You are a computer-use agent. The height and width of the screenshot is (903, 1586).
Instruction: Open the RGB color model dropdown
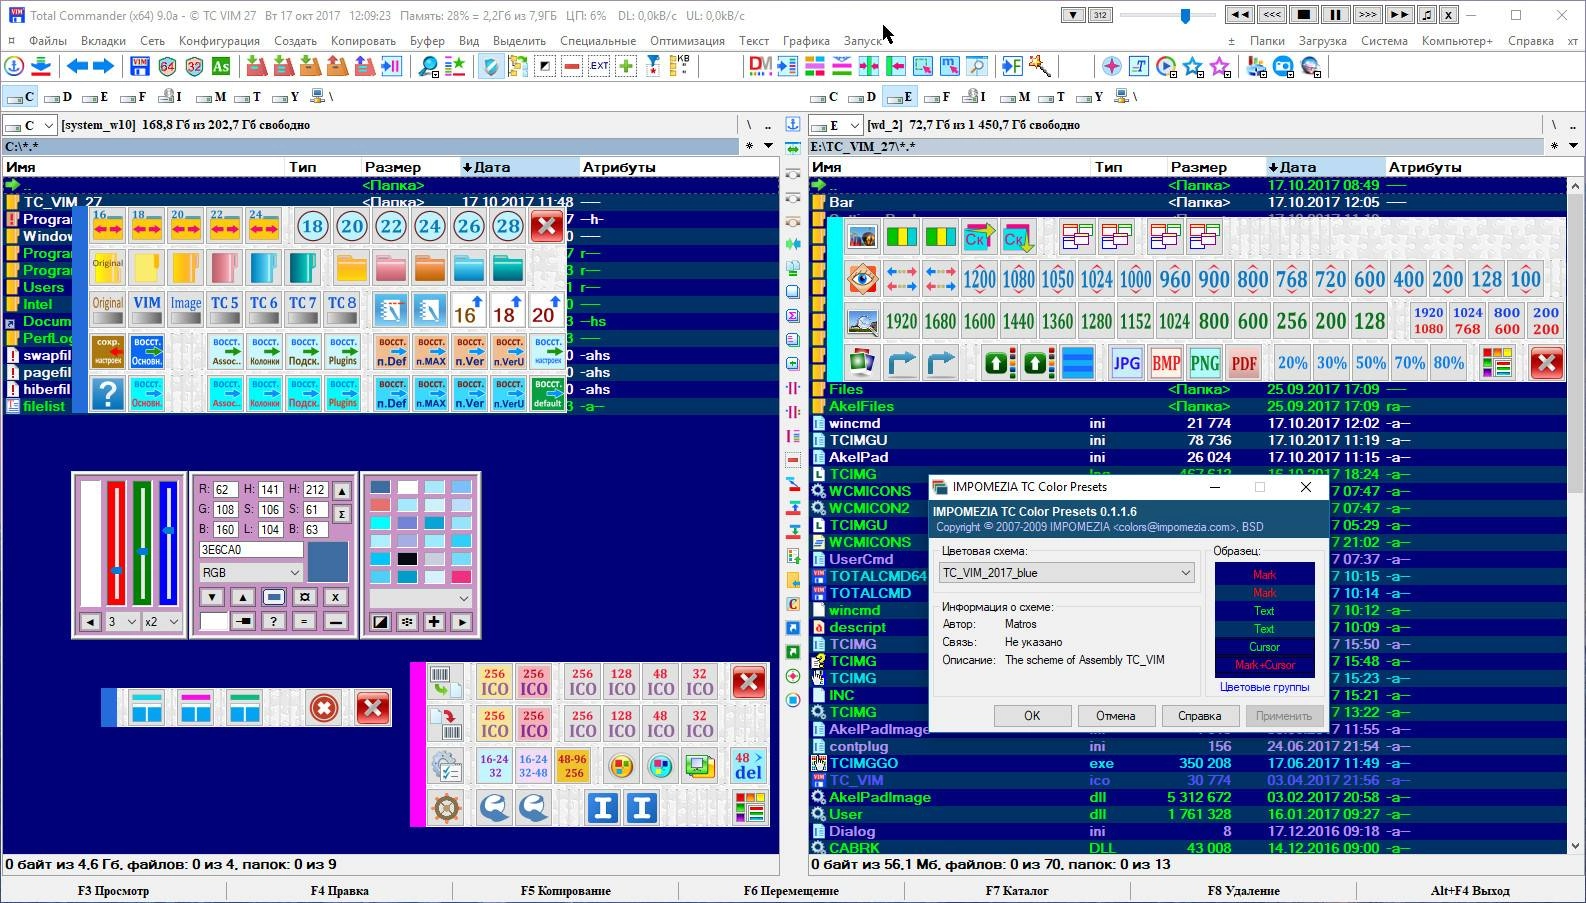251,572
